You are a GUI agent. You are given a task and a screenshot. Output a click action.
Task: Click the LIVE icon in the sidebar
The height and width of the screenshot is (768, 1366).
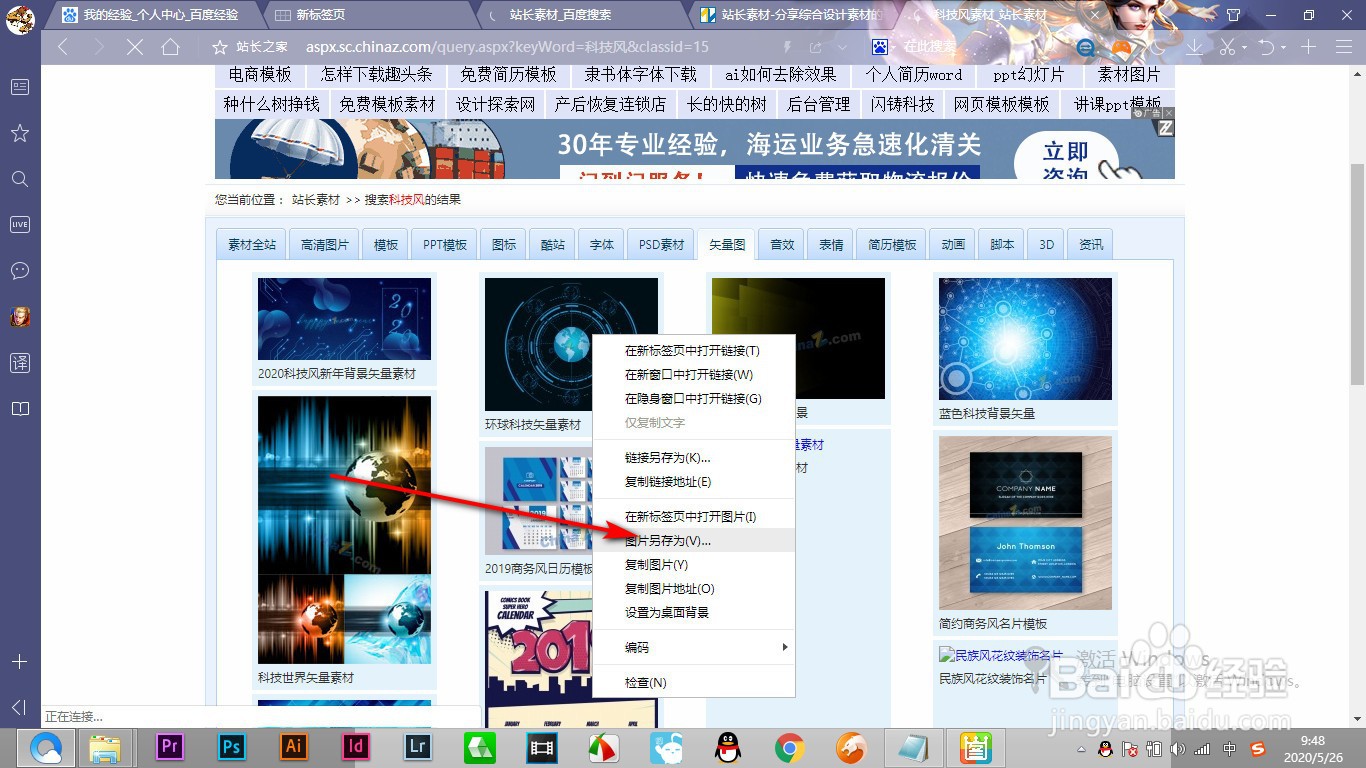tap(19, 224)
